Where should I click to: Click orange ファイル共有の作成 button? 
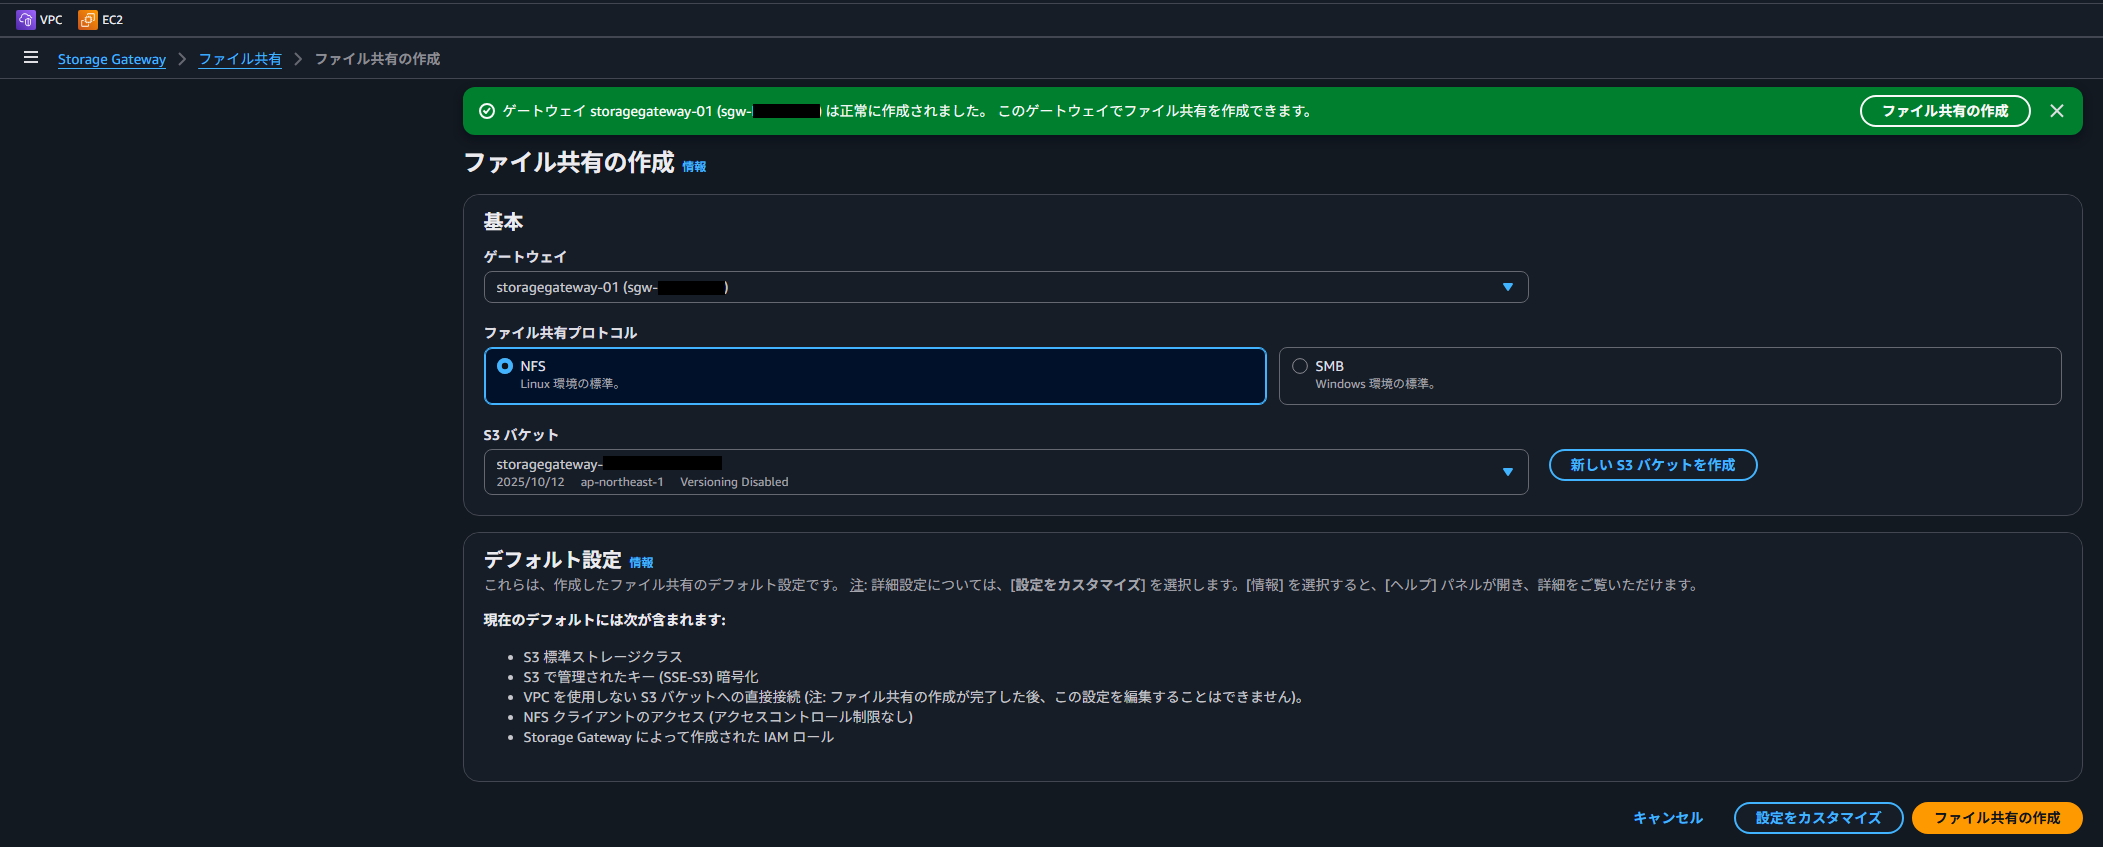pyautogui.click(x=1997, y=818)
